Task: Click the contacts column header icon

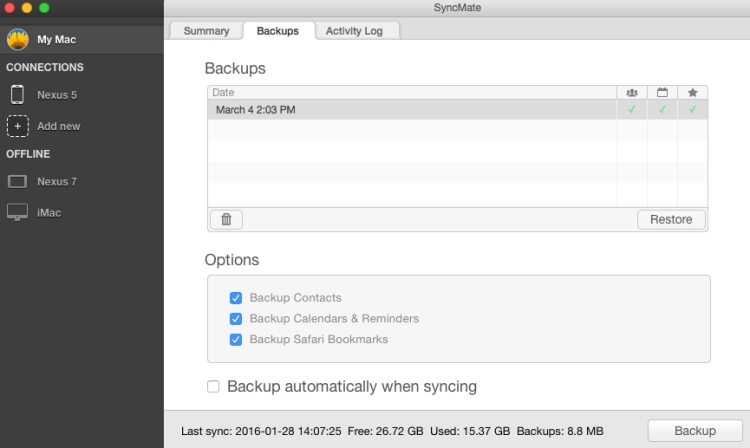Action: [x=632, y=93]
